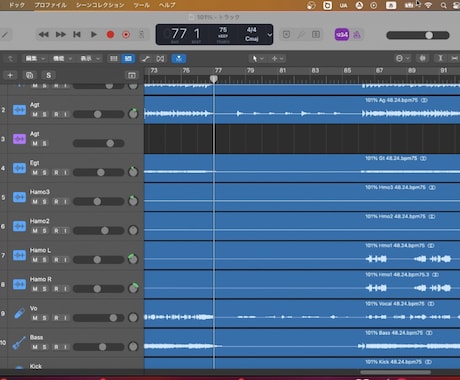Click the Hamo3 track audio icon
Screen dimensions: 460x380
click(x=19, y=197)
